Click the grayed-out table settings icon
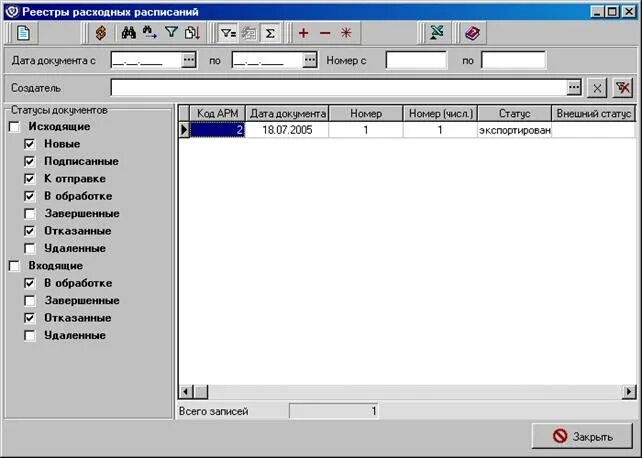Image resolution: width=642 pixels, height=458 pixels. coord(249,33)
